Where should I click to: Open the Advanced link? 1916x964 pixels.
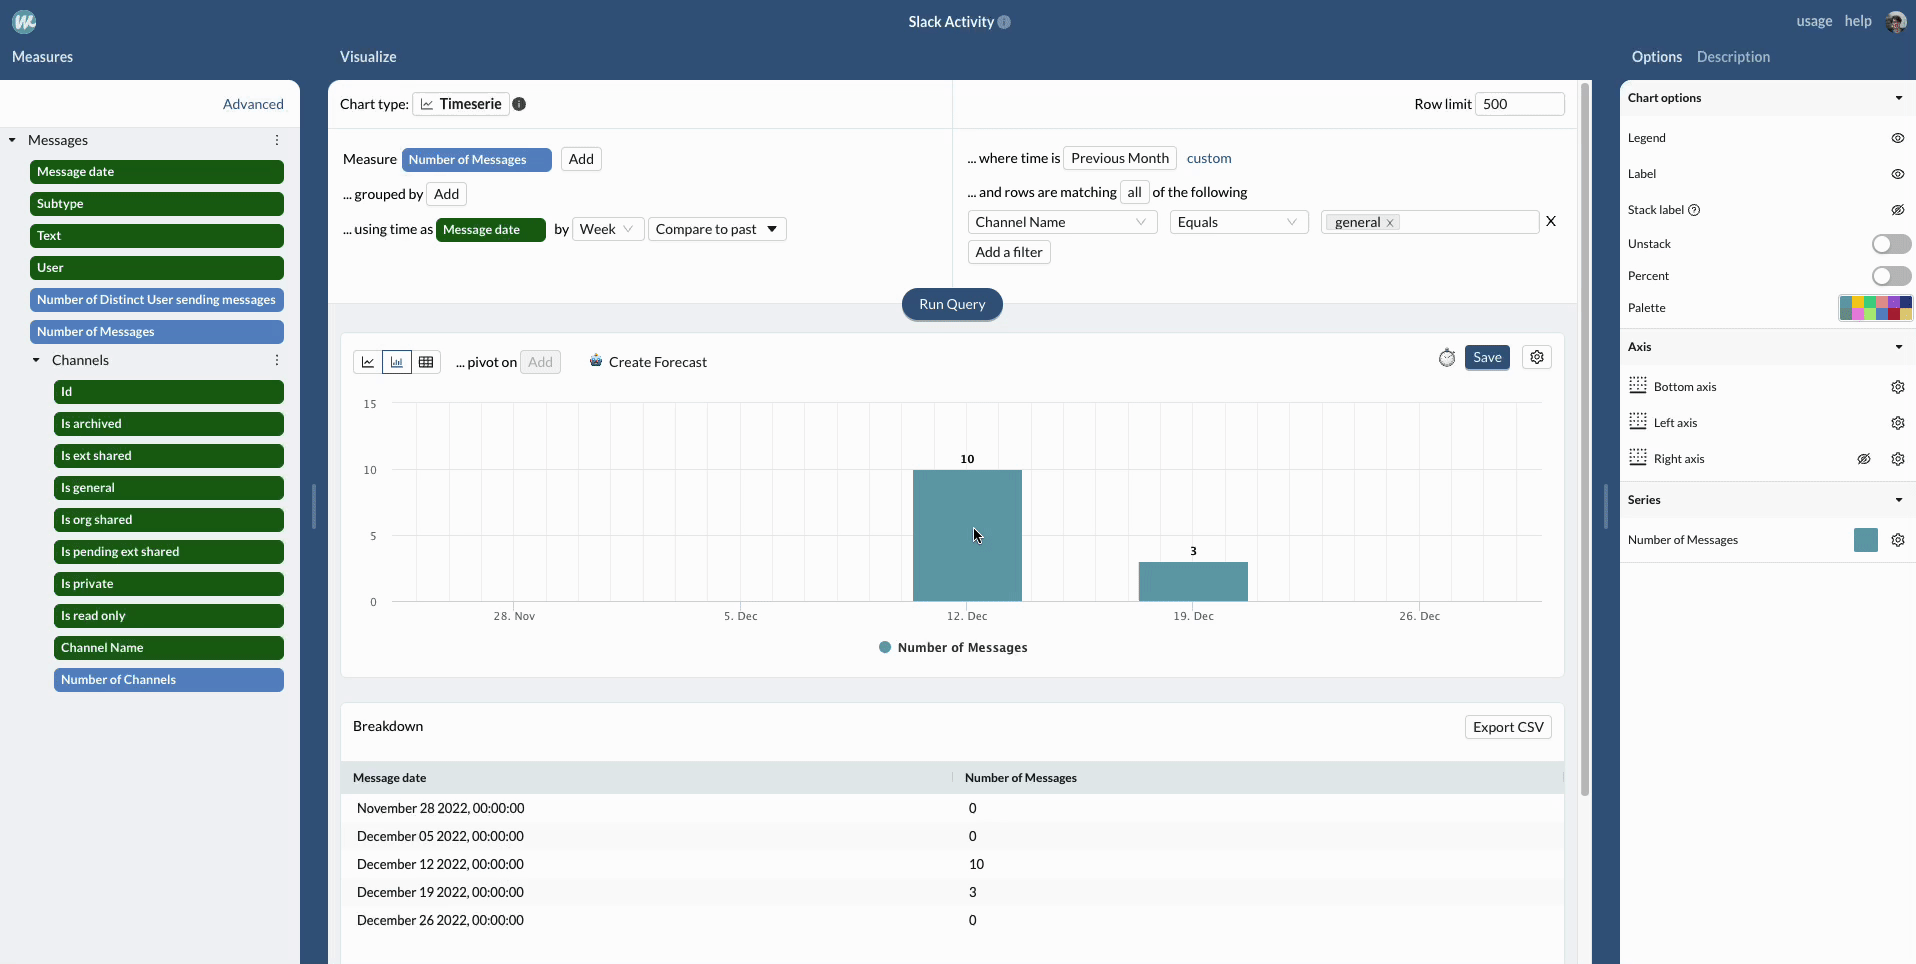click(253, 104)
